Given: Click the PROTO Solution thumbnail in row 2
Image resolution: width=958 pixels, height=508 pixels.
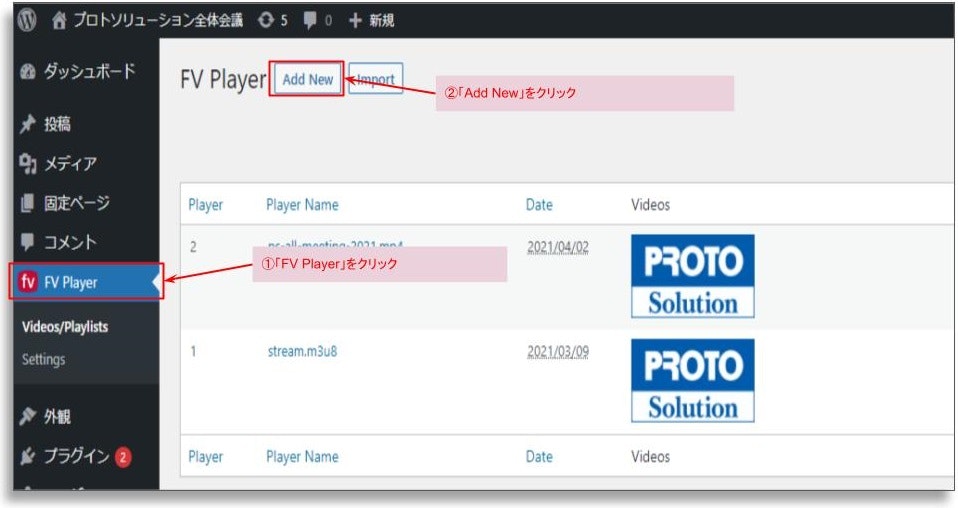Looking at the screenshot, I should click(693, 276).
